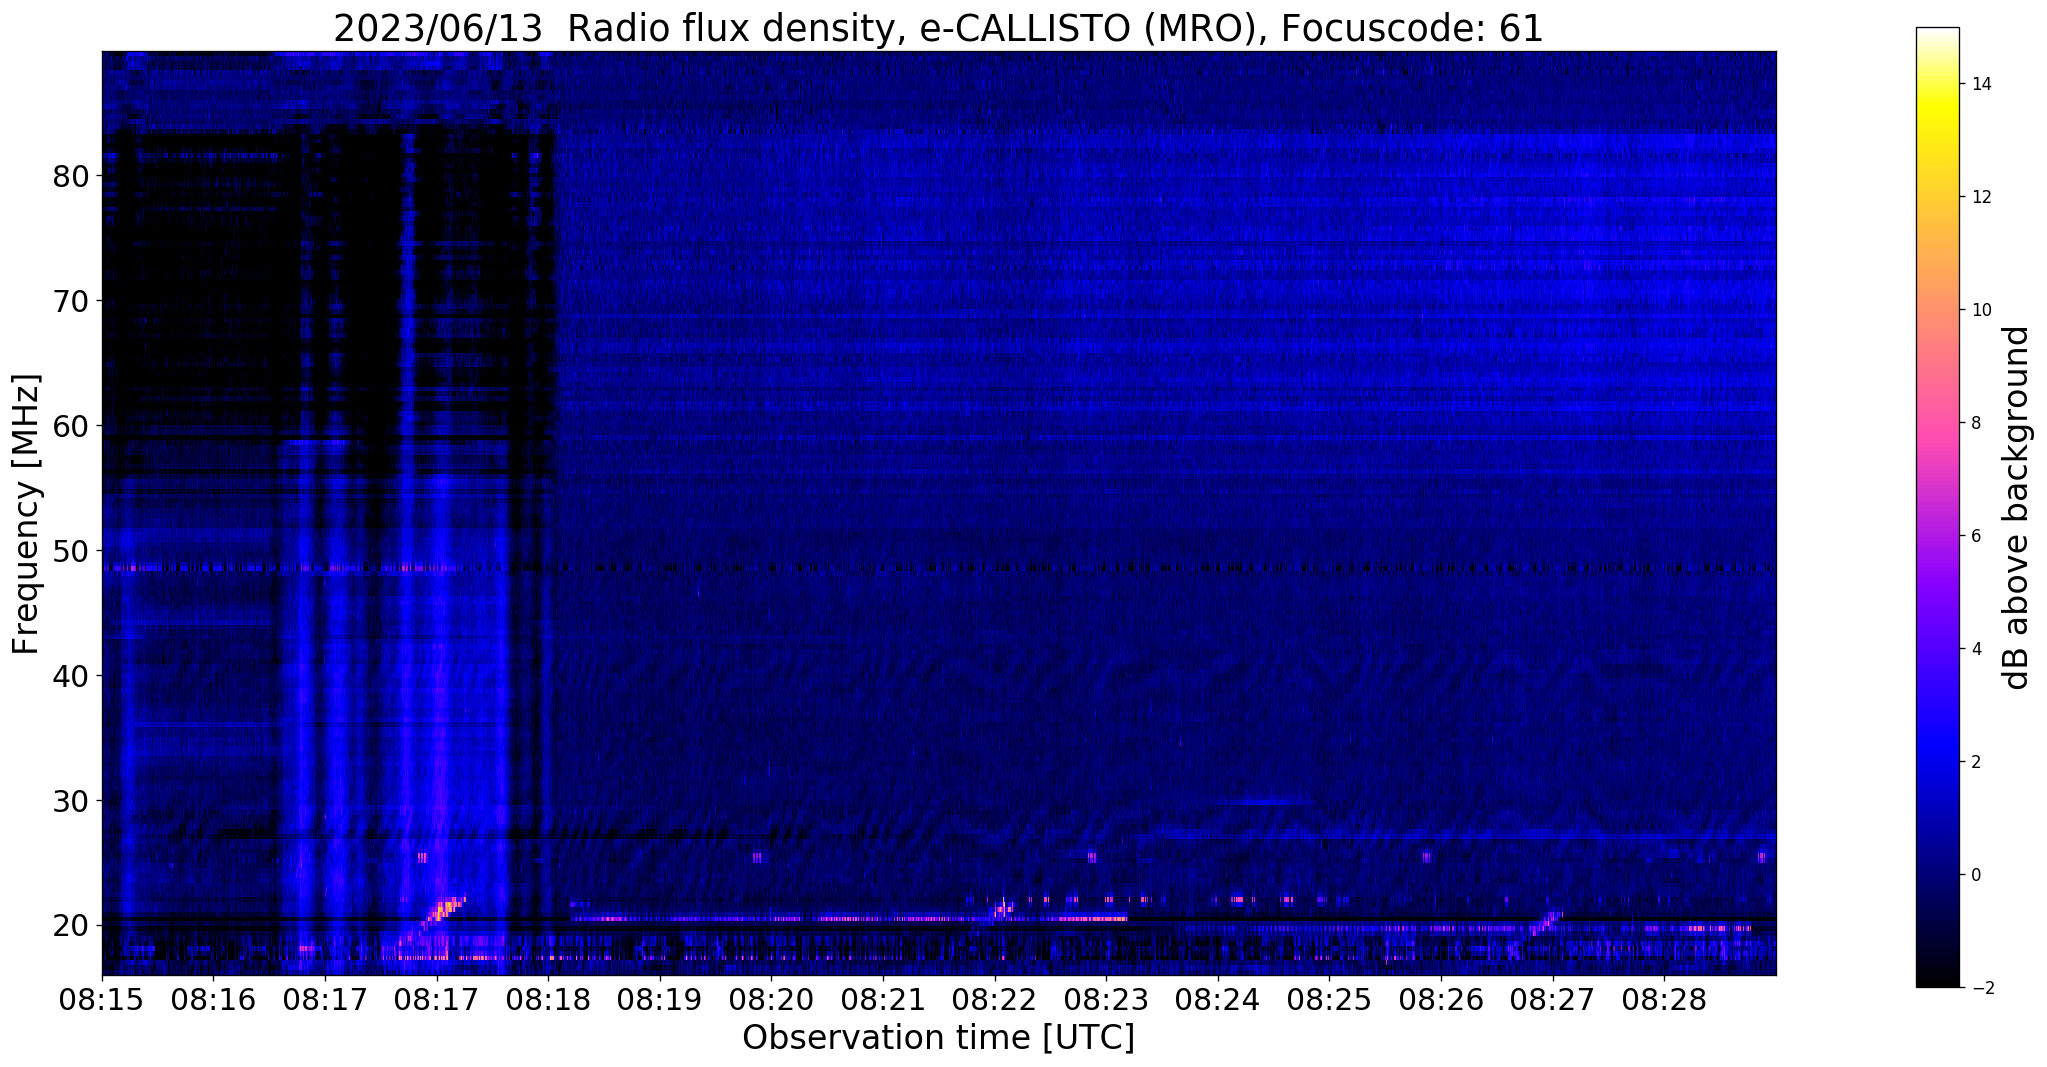Click the 08:19 time tick label
The height and width of the screenshot is (1067, 2047).
tap(660, 1001)
